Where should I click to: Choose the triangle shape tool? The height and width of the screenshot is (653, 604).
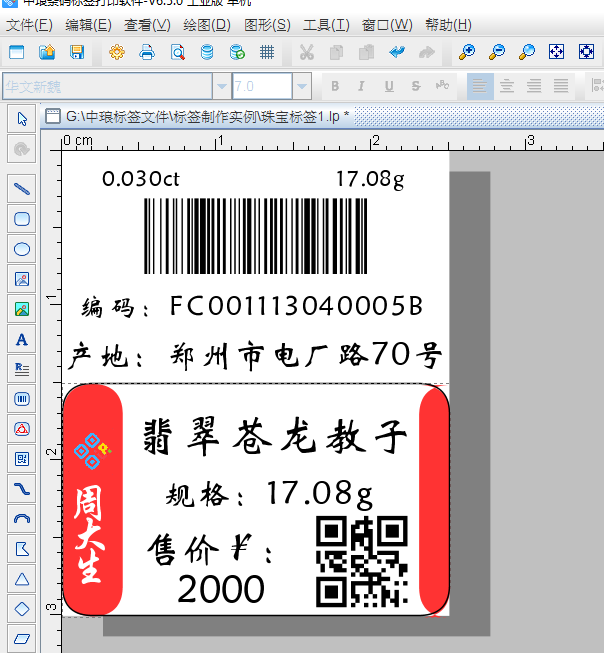click(21, 578)
